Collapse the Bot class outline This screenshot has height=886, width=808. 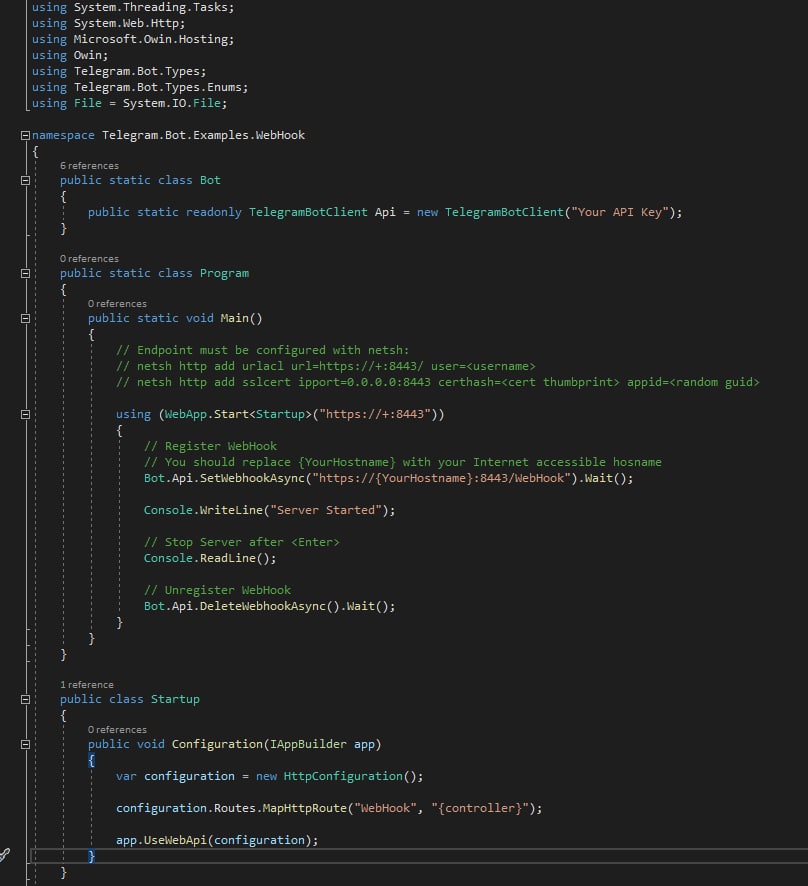pyautogui.click(x=25, y=180)
